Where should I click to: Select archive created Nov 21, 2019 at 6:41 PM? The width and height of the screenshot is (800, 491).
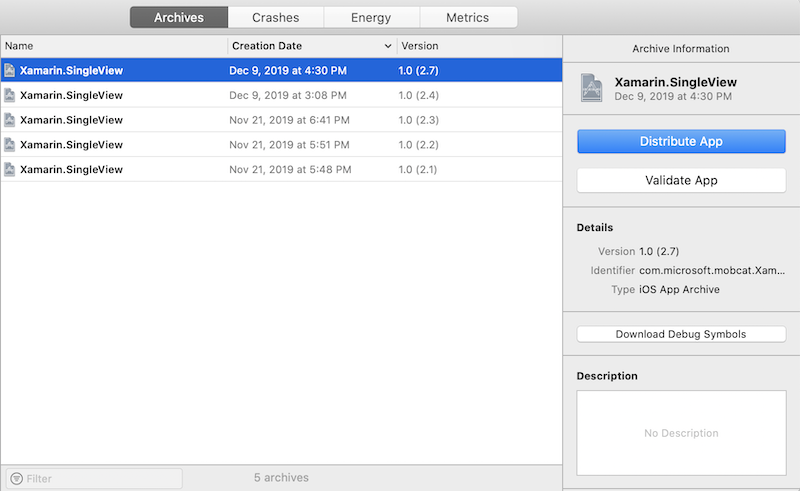(x=281, y=120)
